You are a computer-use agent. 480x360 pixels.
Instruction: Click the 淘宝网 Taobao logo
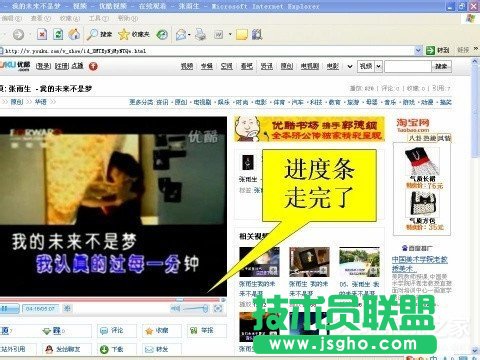(413, 125)
